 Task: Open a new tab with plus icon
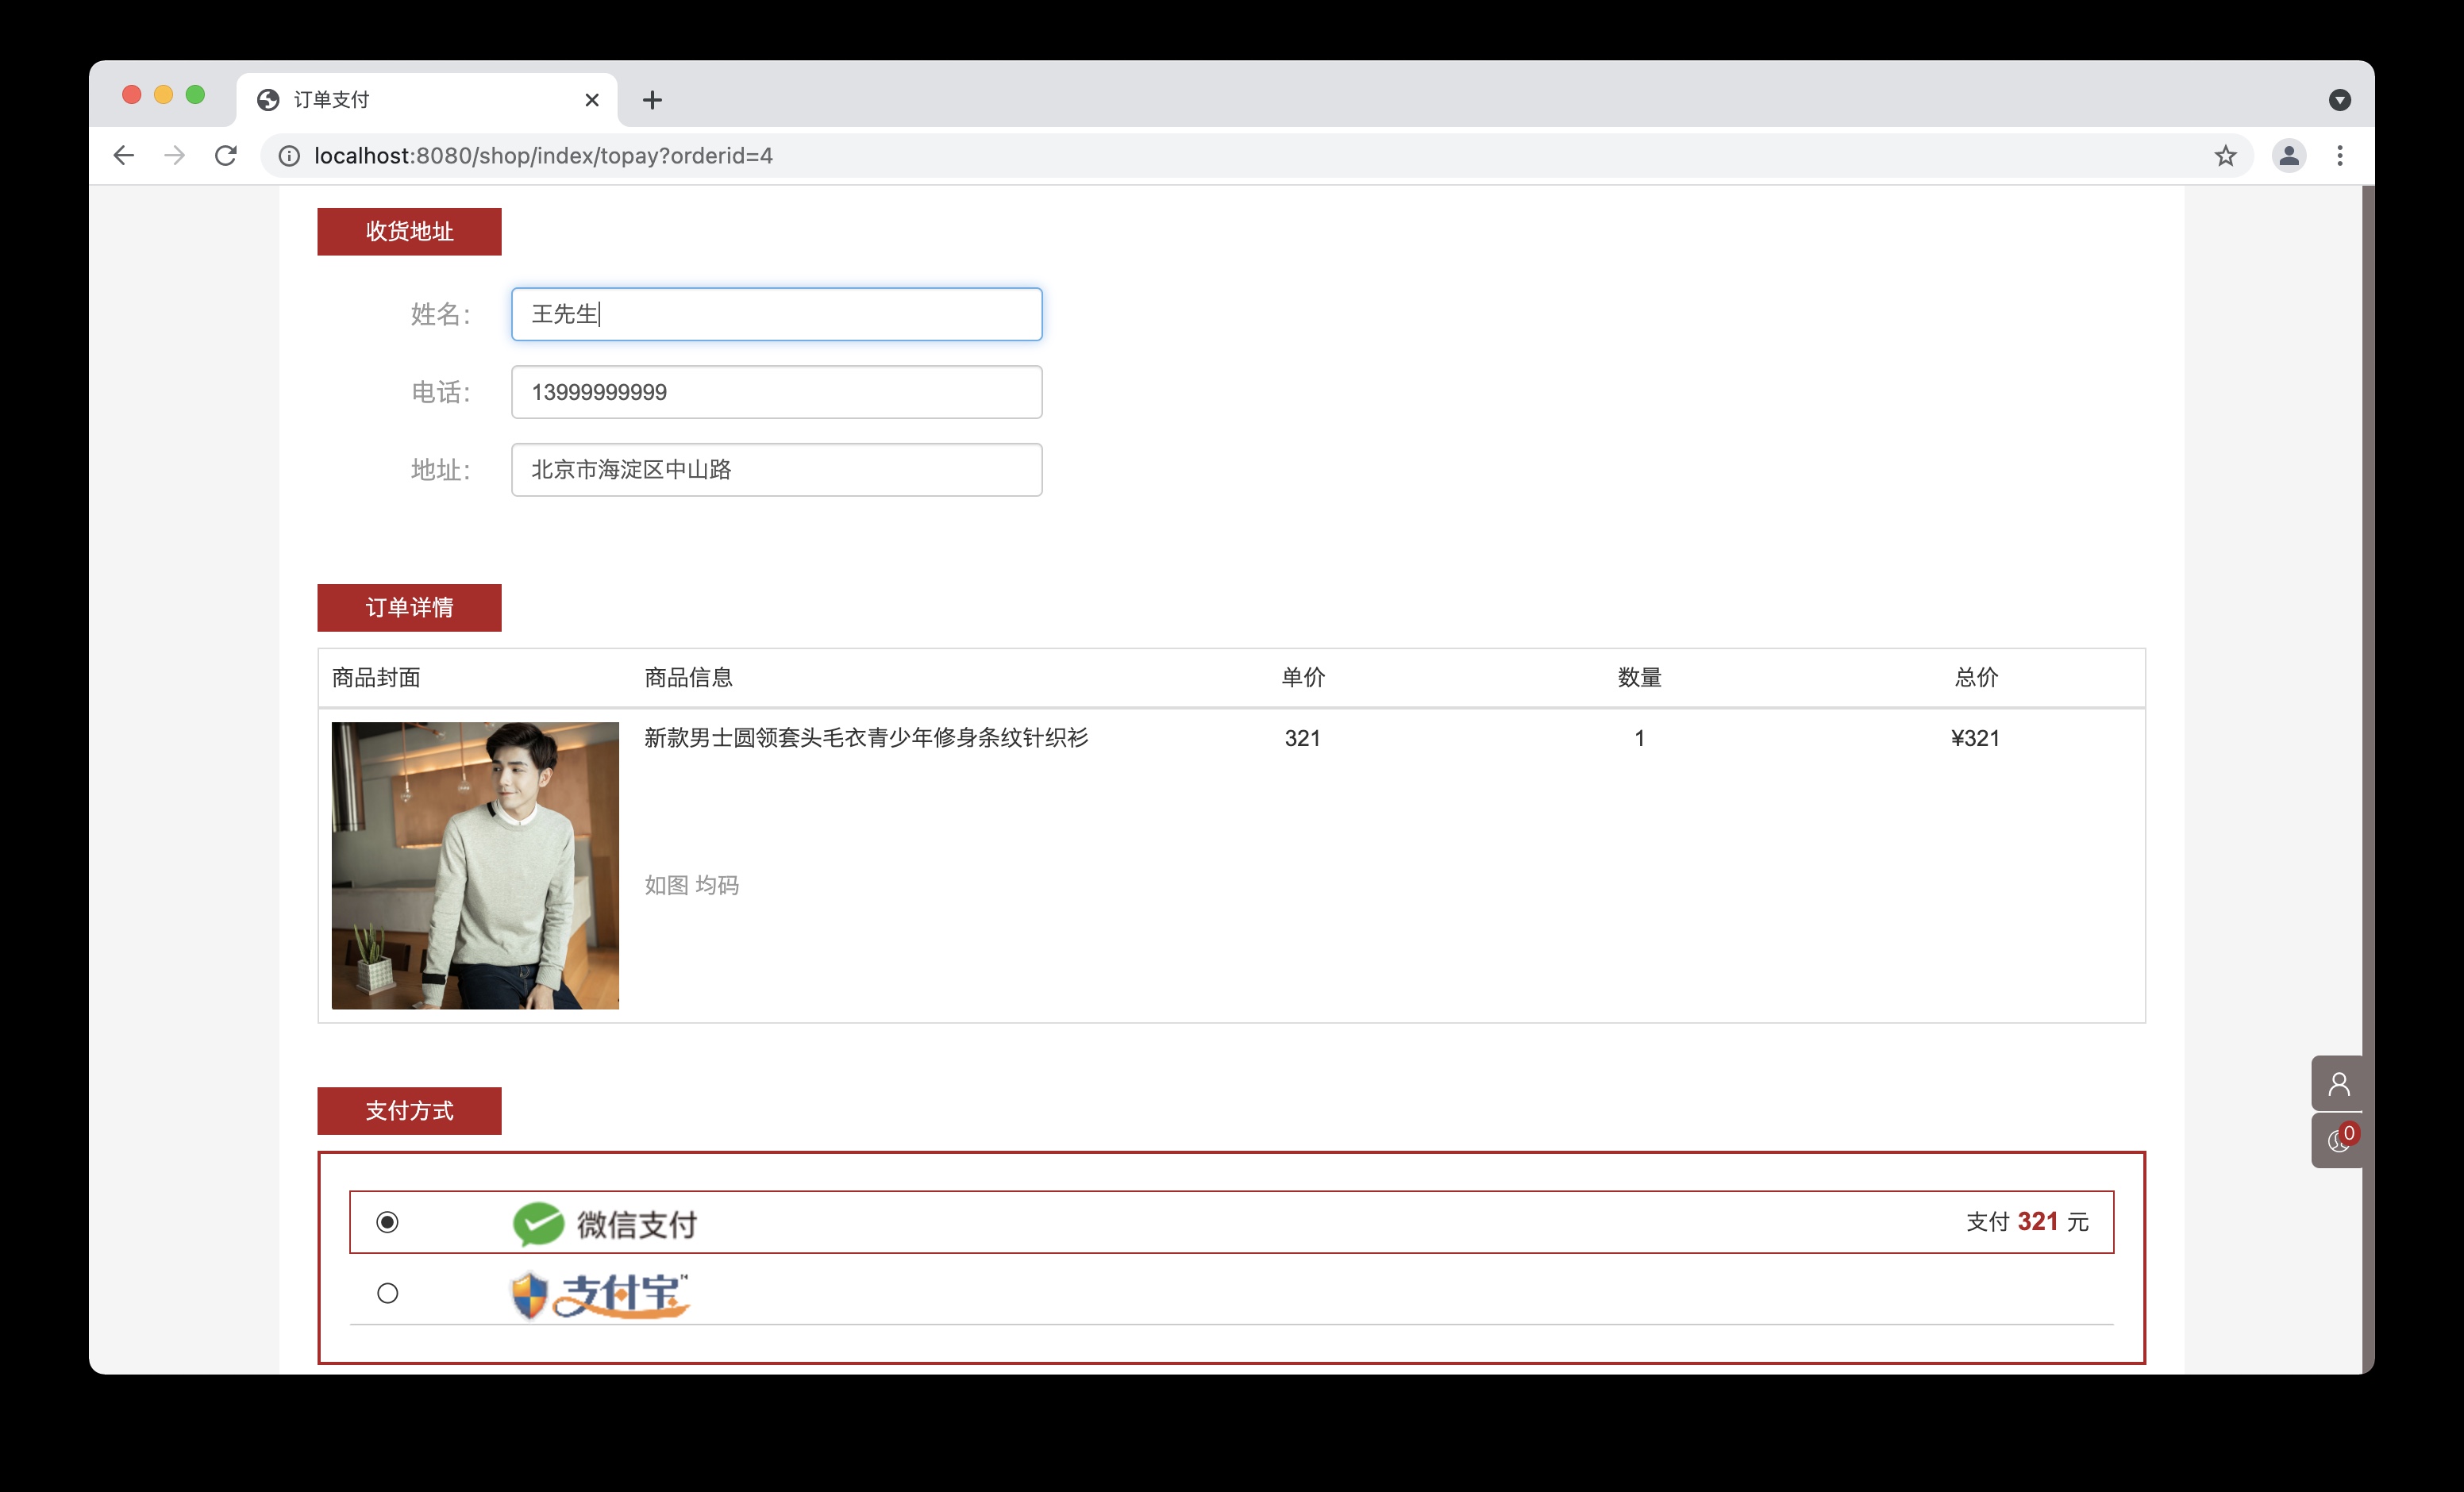(x=652, y=100)
